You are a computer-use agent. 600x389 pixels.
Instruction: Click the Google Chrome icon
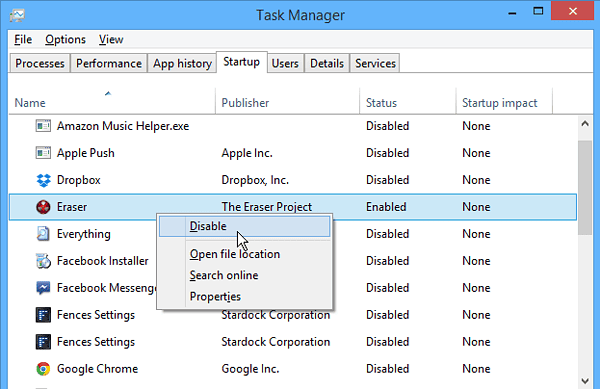(x=43, y=369)
